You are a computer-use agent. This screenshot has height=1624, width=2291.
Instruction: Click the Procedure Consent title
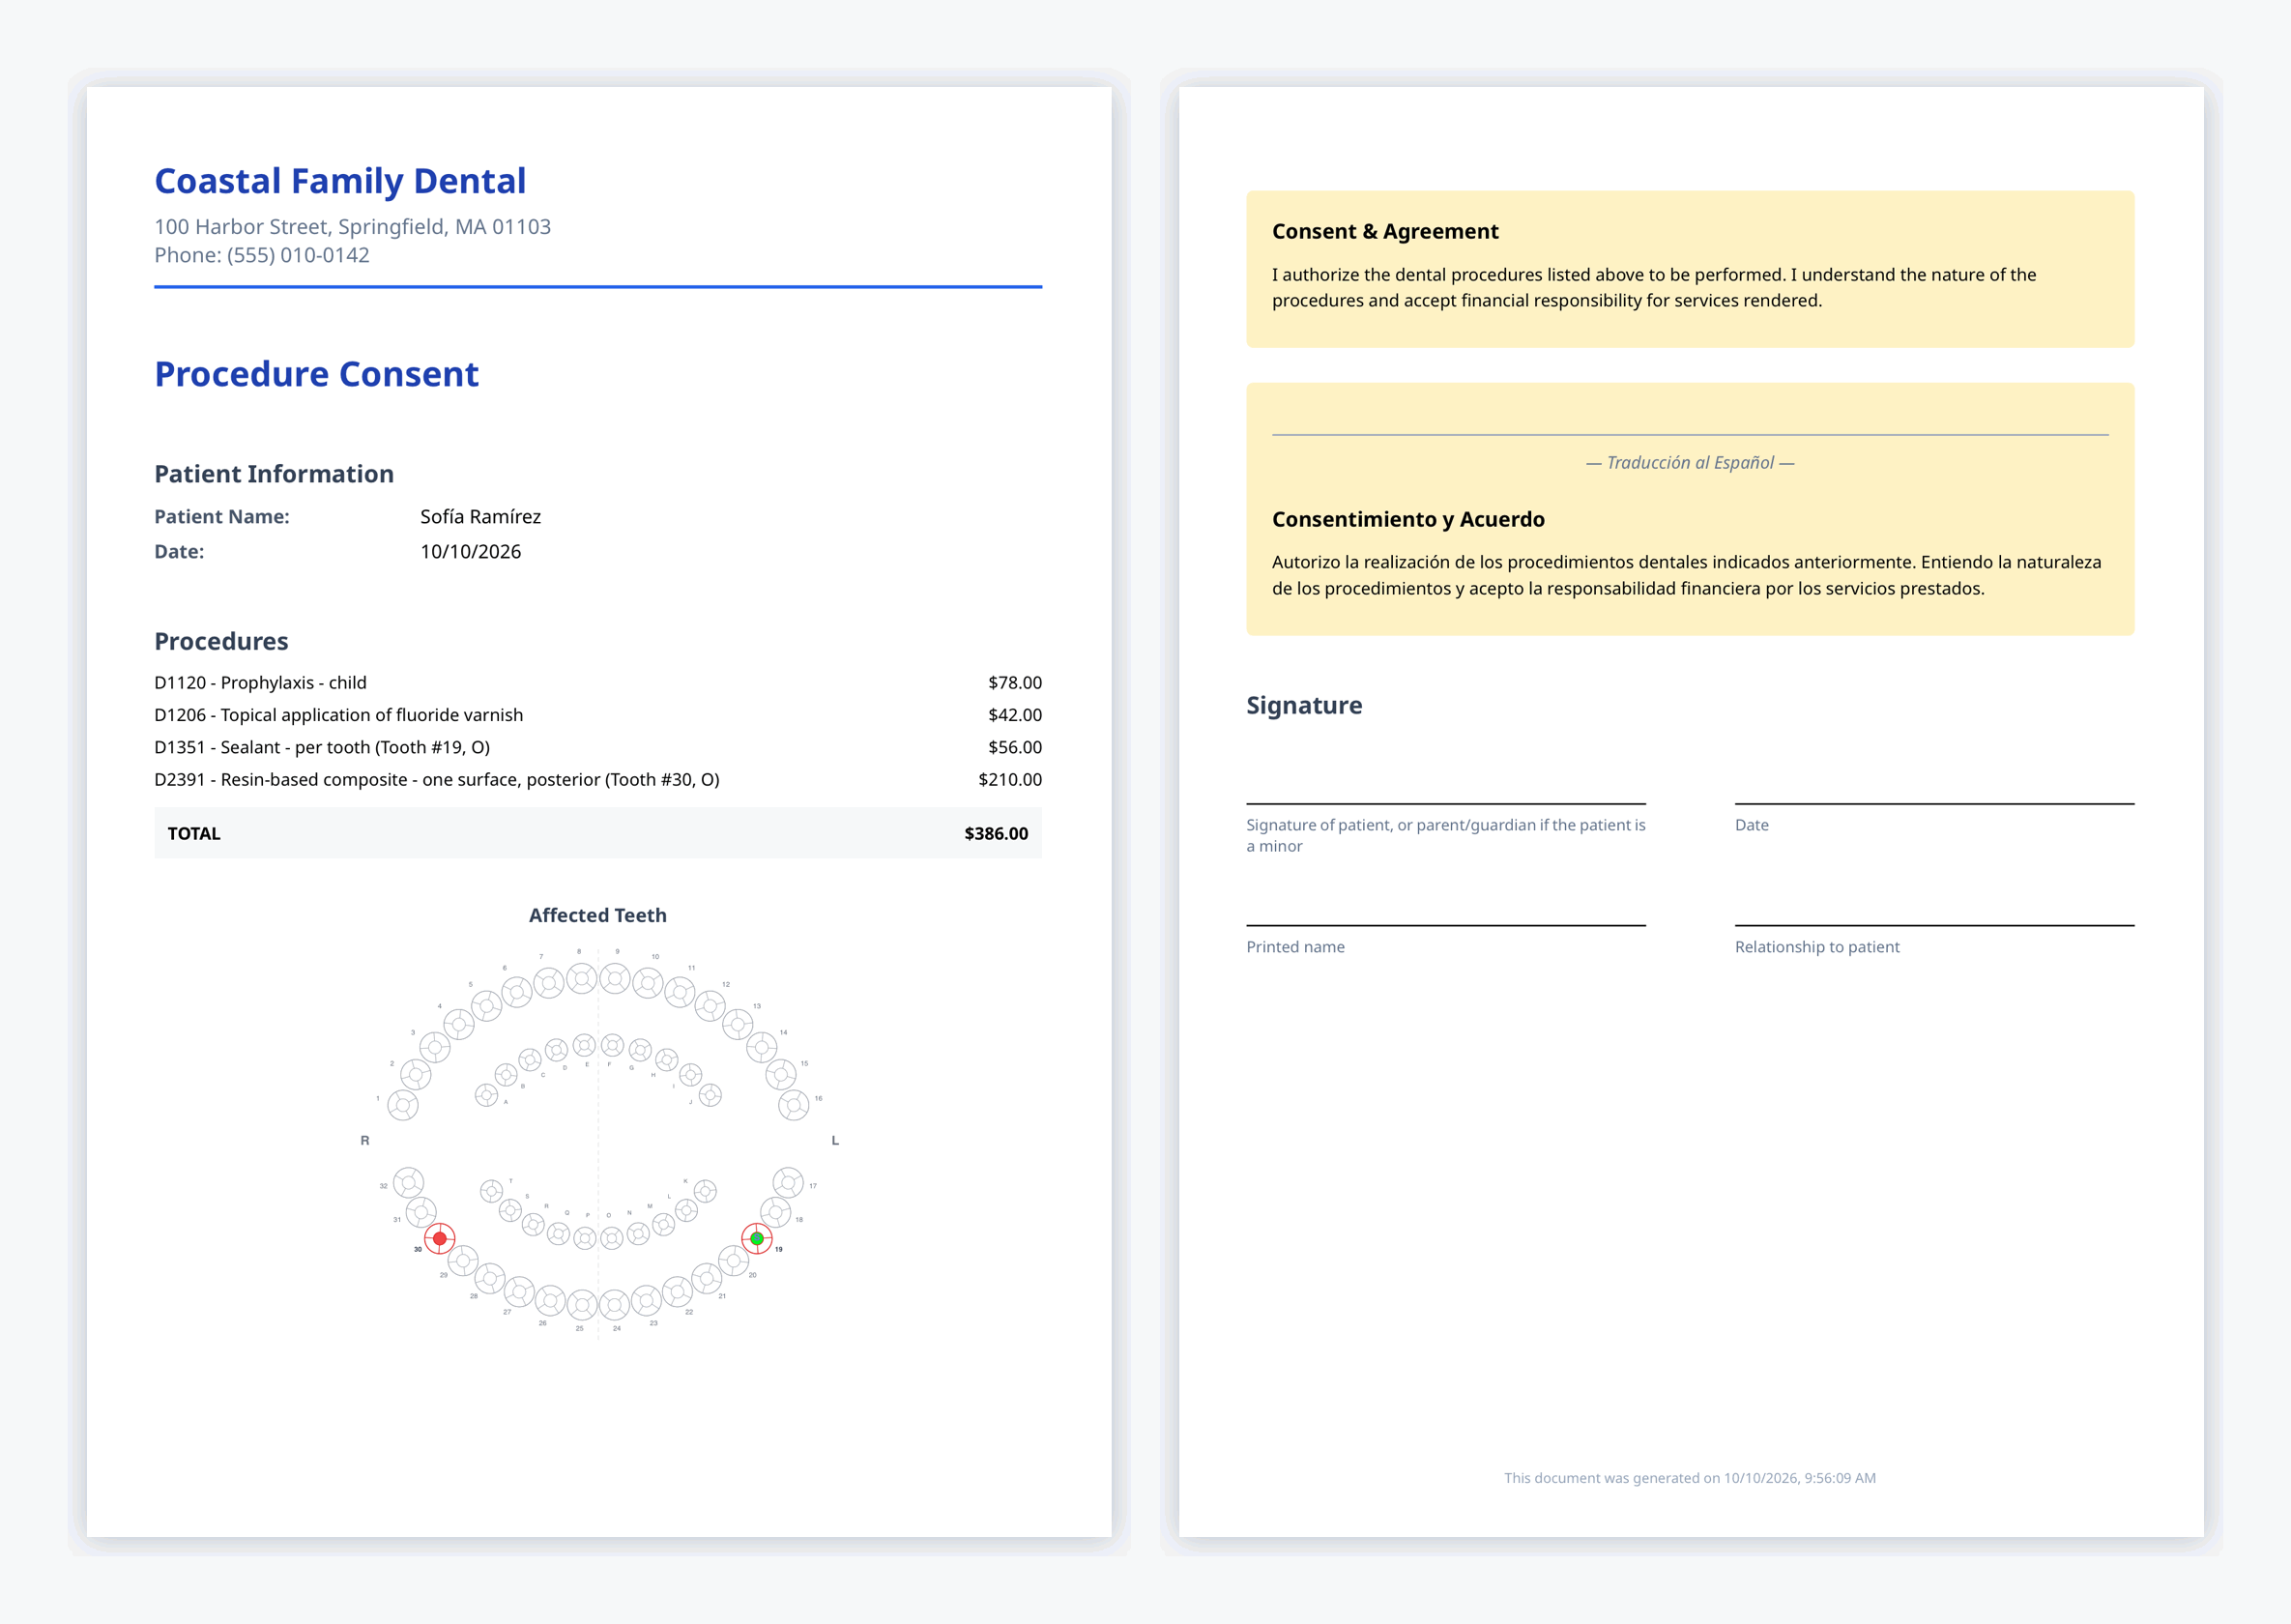click(316, 374)
